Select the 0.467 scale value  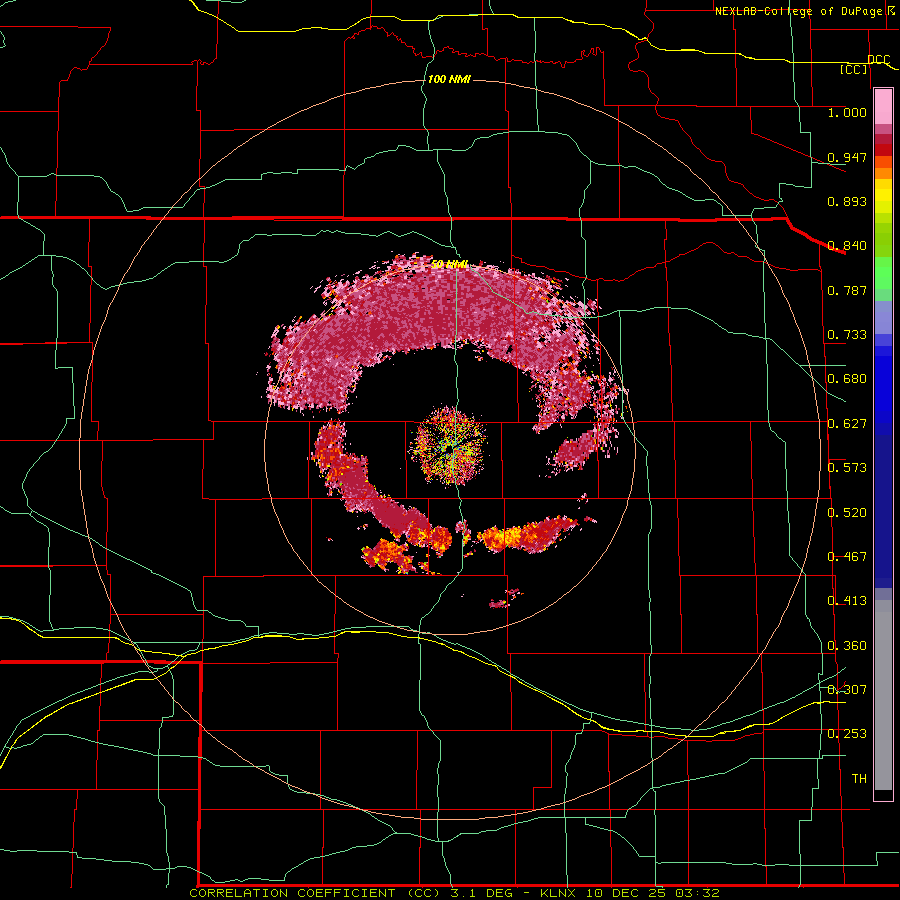click(x=847, y=557)
